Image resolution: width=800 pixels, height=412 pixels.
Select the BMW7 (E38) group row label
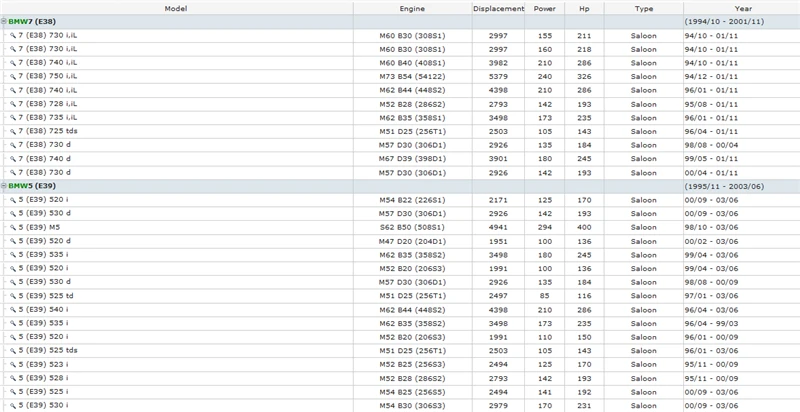32,21
